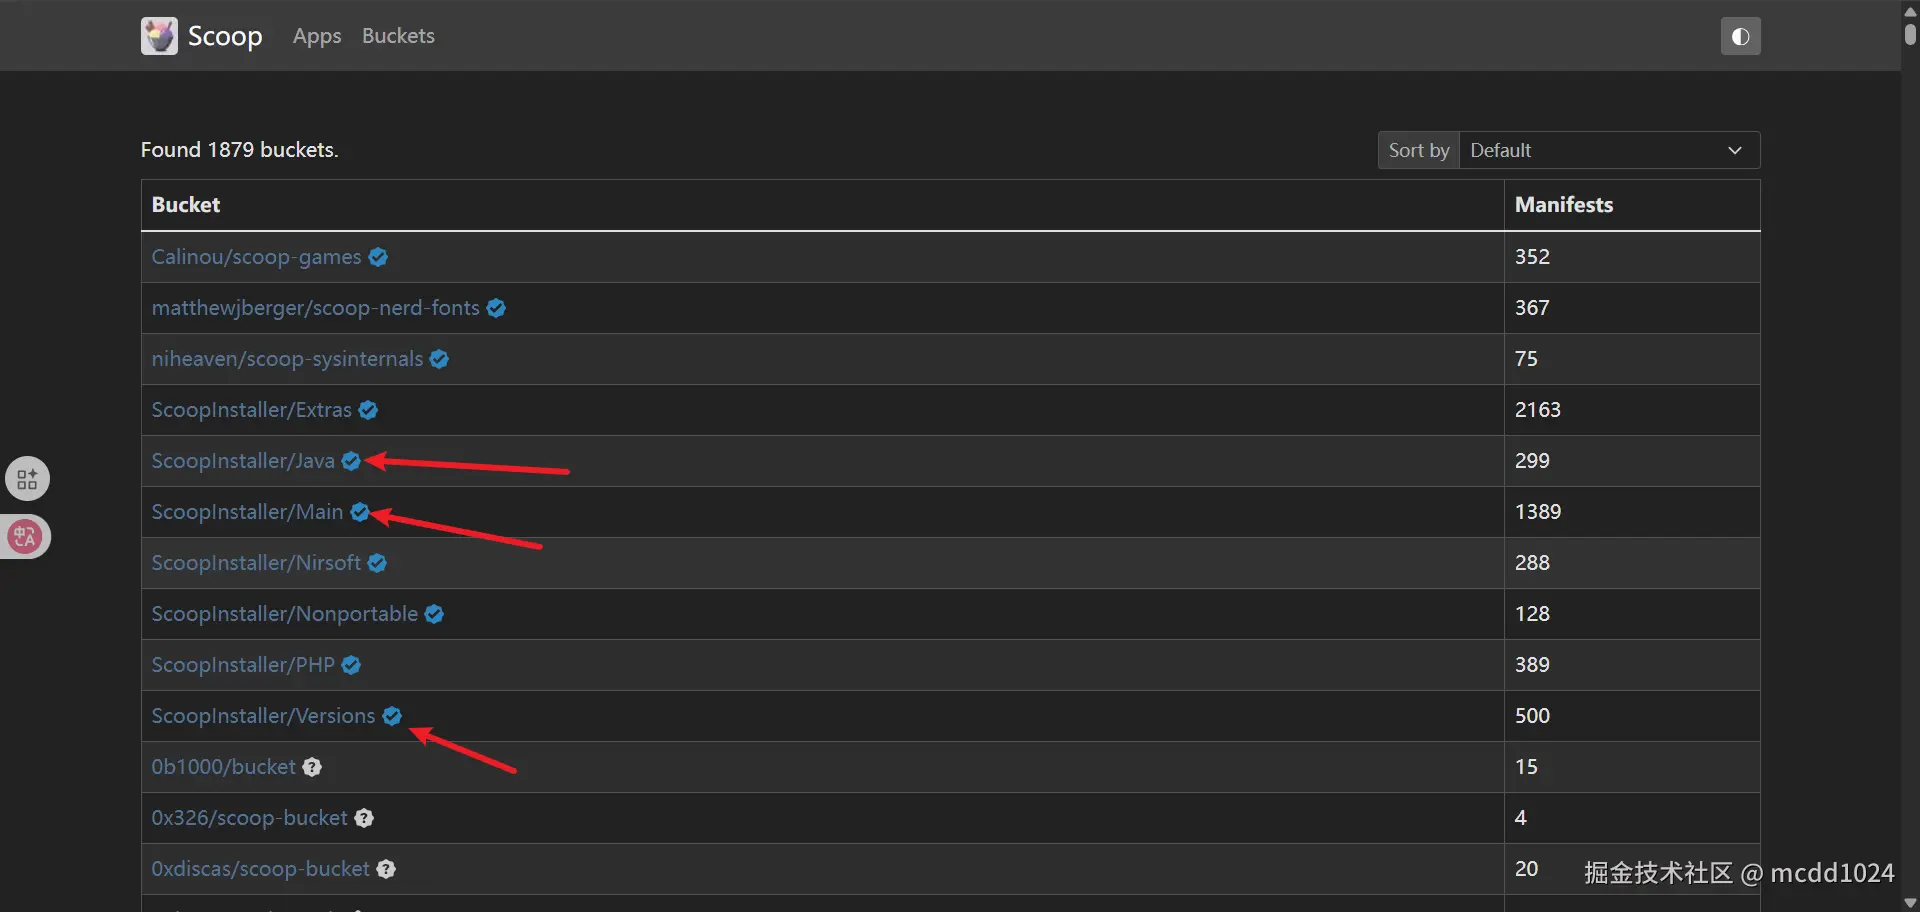
Task: Open the Sort by dropdown
Action: 1608,150
